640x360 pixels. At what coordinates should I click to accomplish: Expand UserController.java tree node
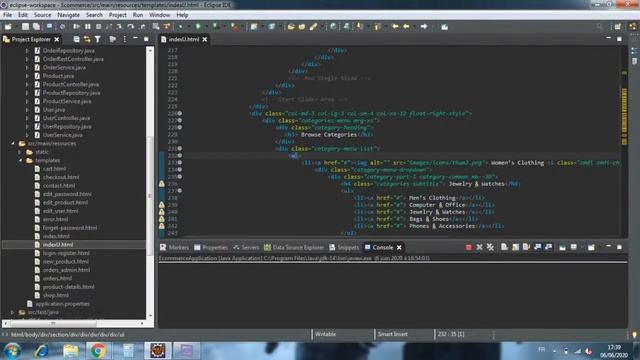coord(27,118)
